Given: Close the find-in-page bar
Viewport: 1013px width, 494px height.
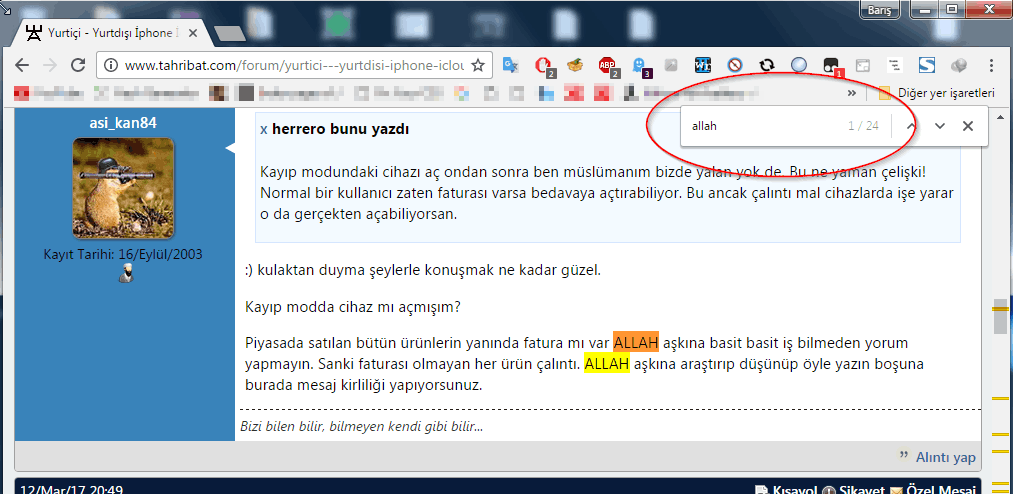Looking at the screenshot, I should point(968,126).
